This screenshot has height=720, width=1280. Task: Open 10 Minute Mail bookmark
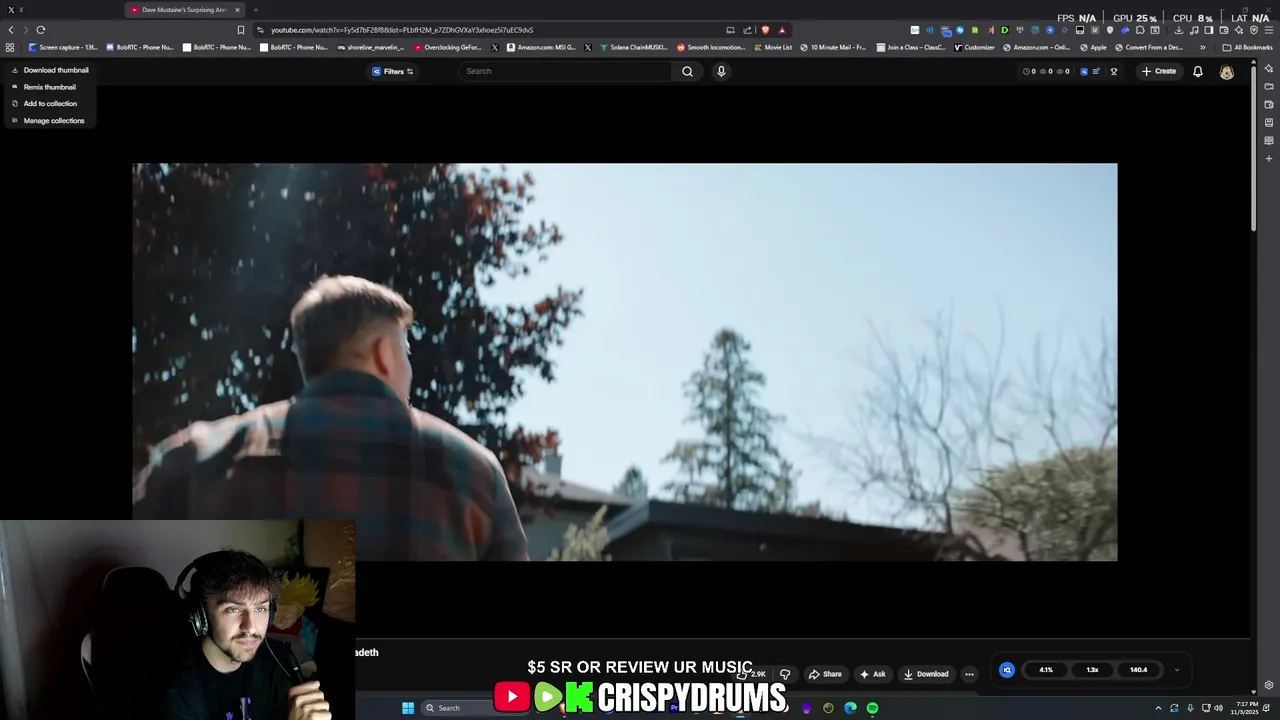(x=832, y=47)
